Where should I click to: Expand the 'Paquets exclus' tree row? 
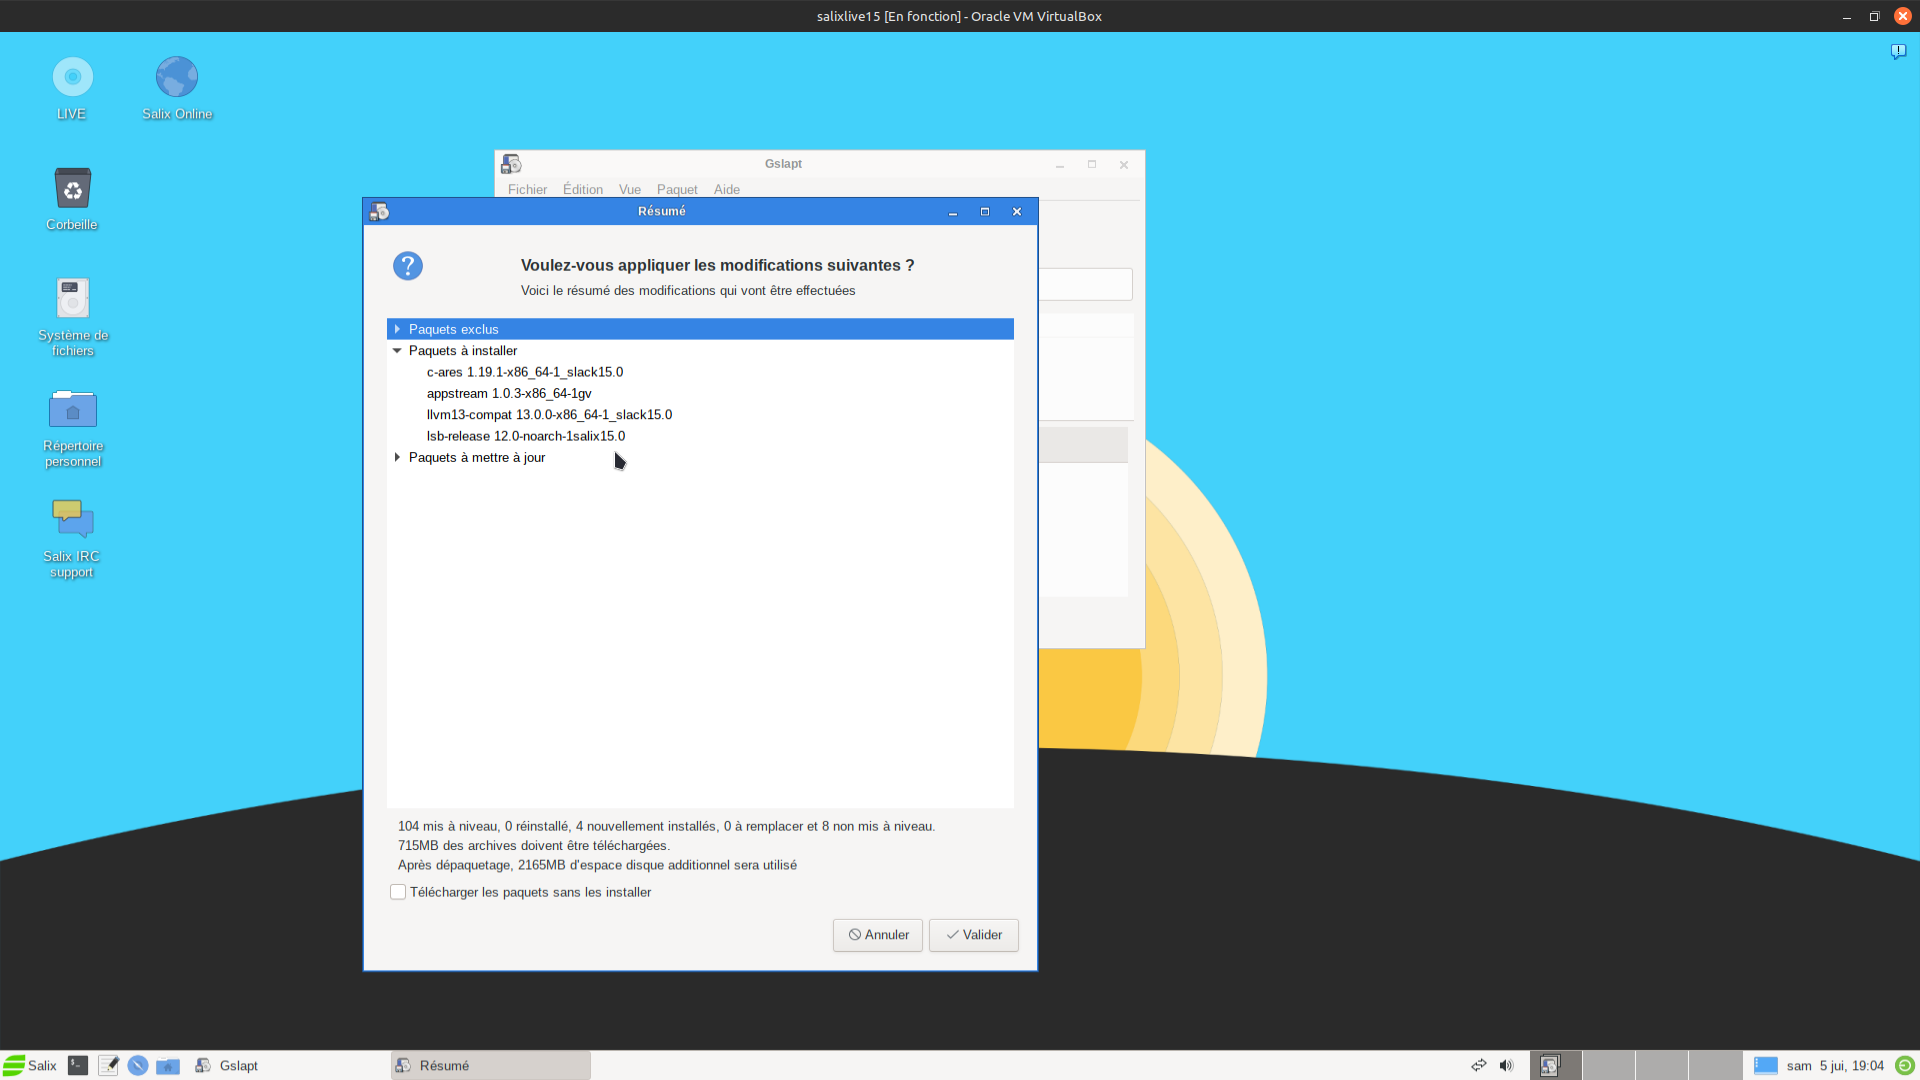[398, 329]
